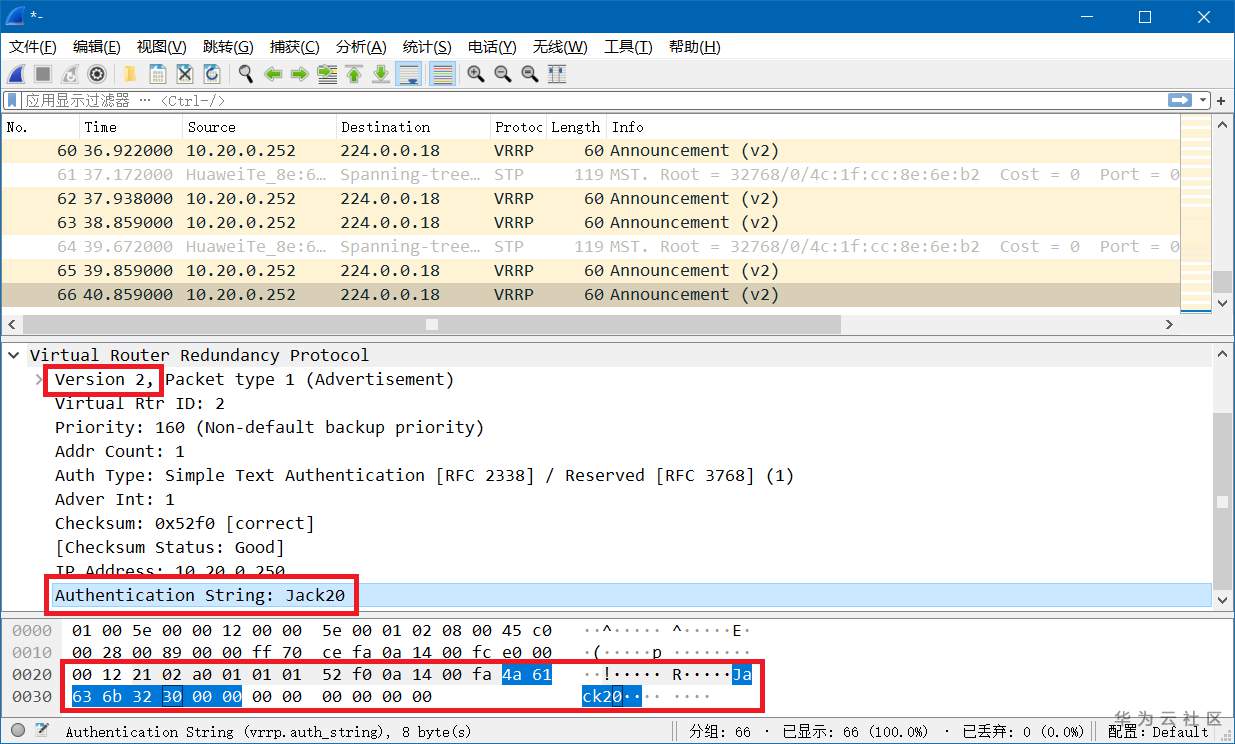The width and height of the screenshot is (1235, 744).
Task: Open find packet magnifier icon
Action: pyautogui.click(x=245, y=74)
